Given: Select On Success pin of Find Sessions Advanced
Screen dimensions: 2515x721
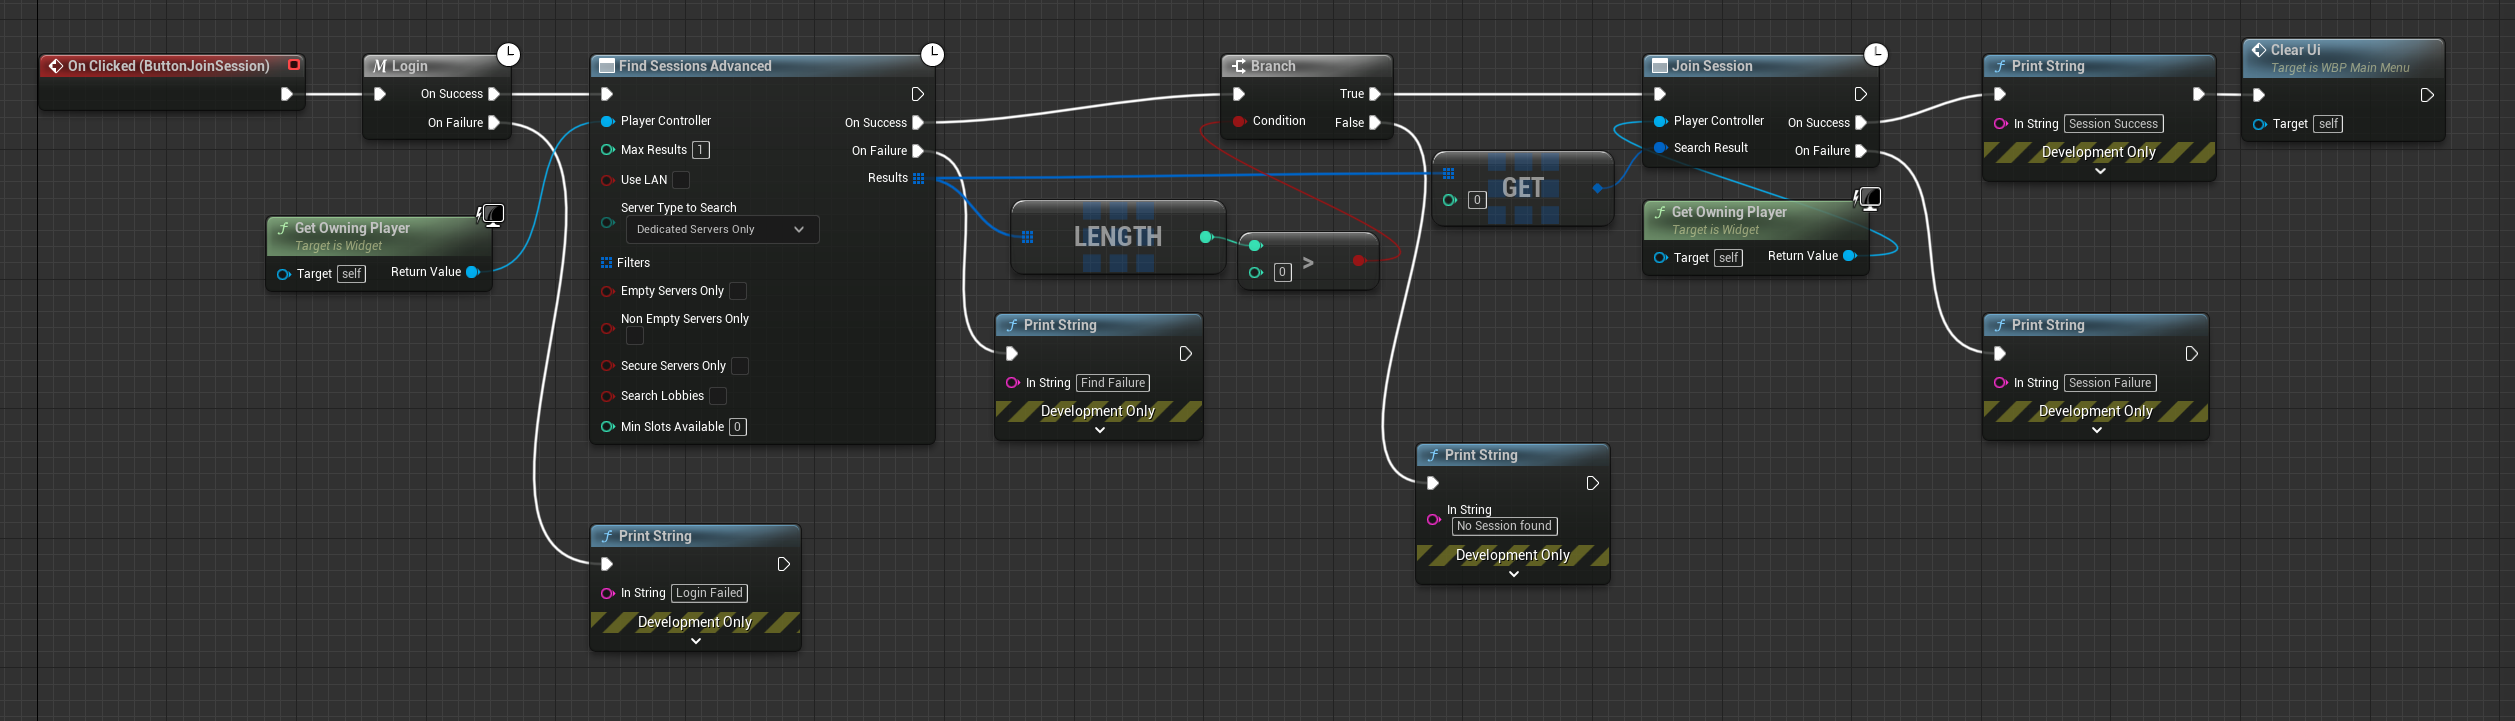Looking at the screenshot, I should click(918, 123).
